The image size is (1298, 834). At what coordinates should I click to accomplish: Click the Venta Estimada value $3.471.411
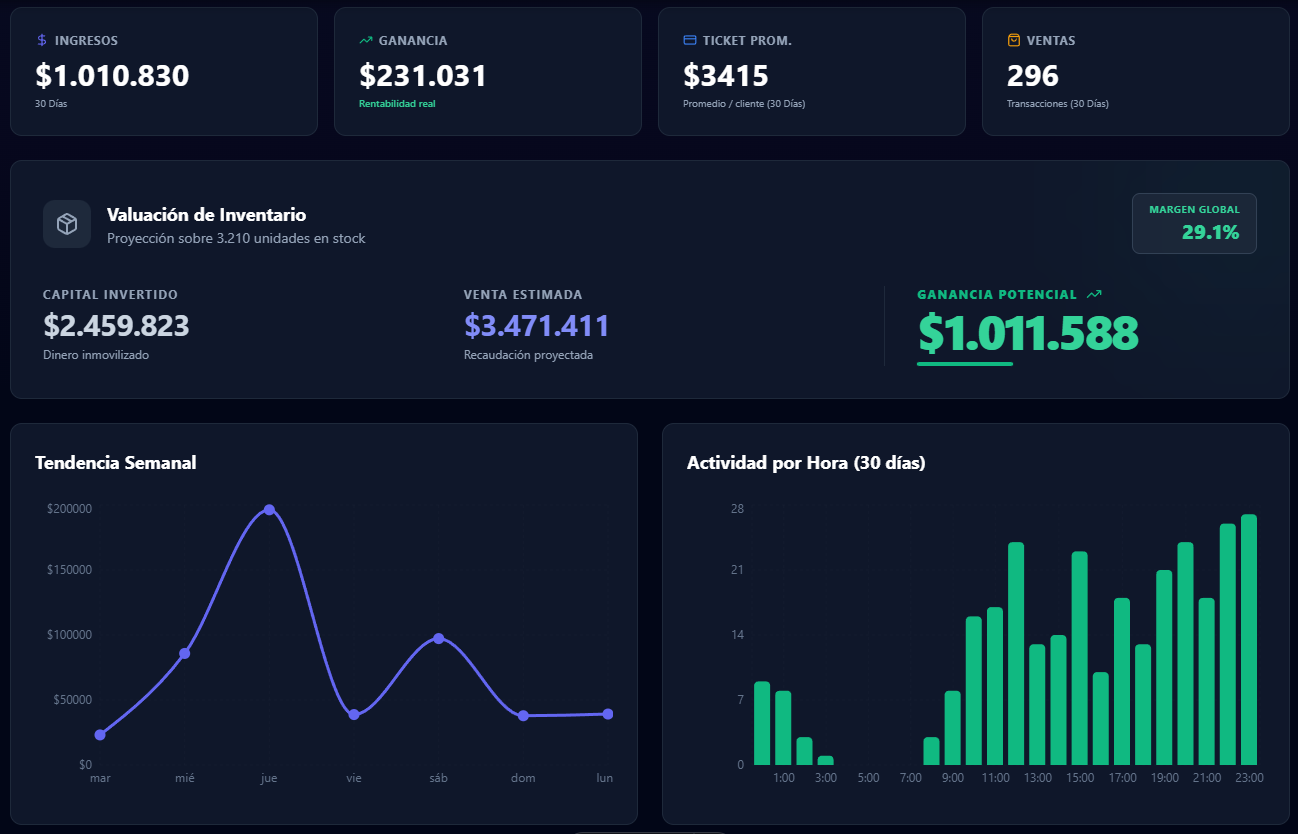coord(536,326)
